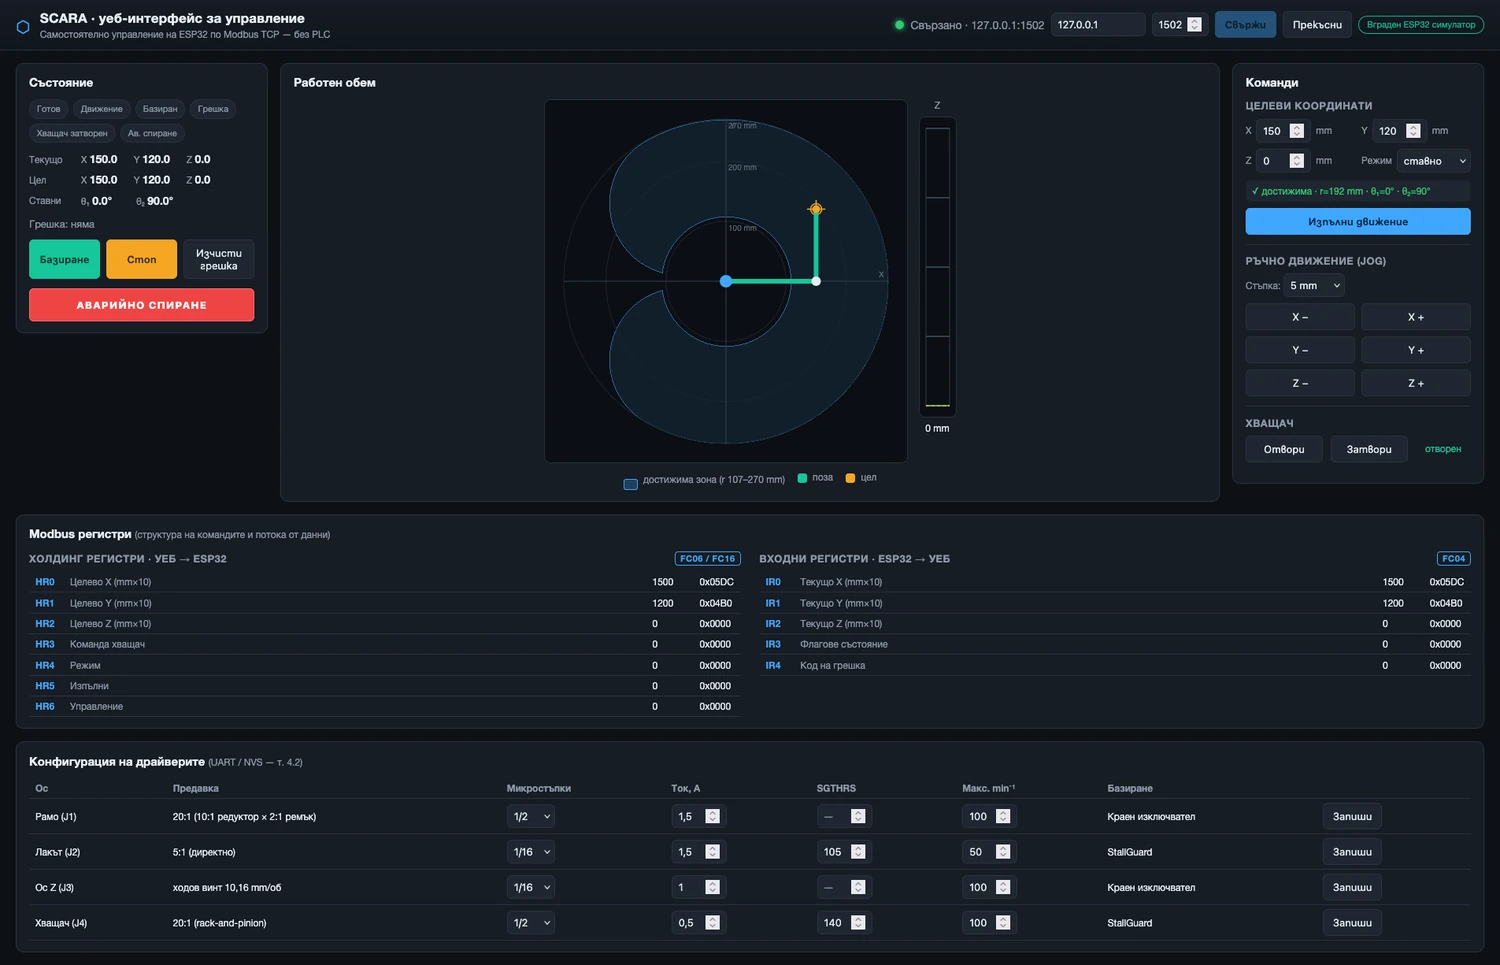Click the Хващач затворен status chip
The image size is (1500, 965).
tap(72, 133)
